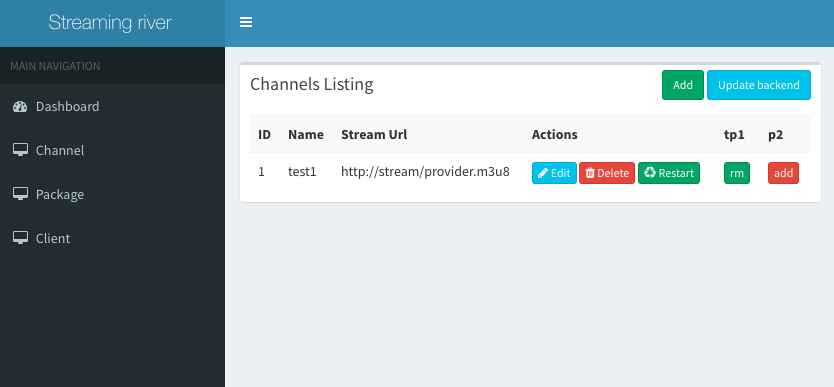Click the trash icon on Delete button
The image size is (834, 387).
point(590,173)
